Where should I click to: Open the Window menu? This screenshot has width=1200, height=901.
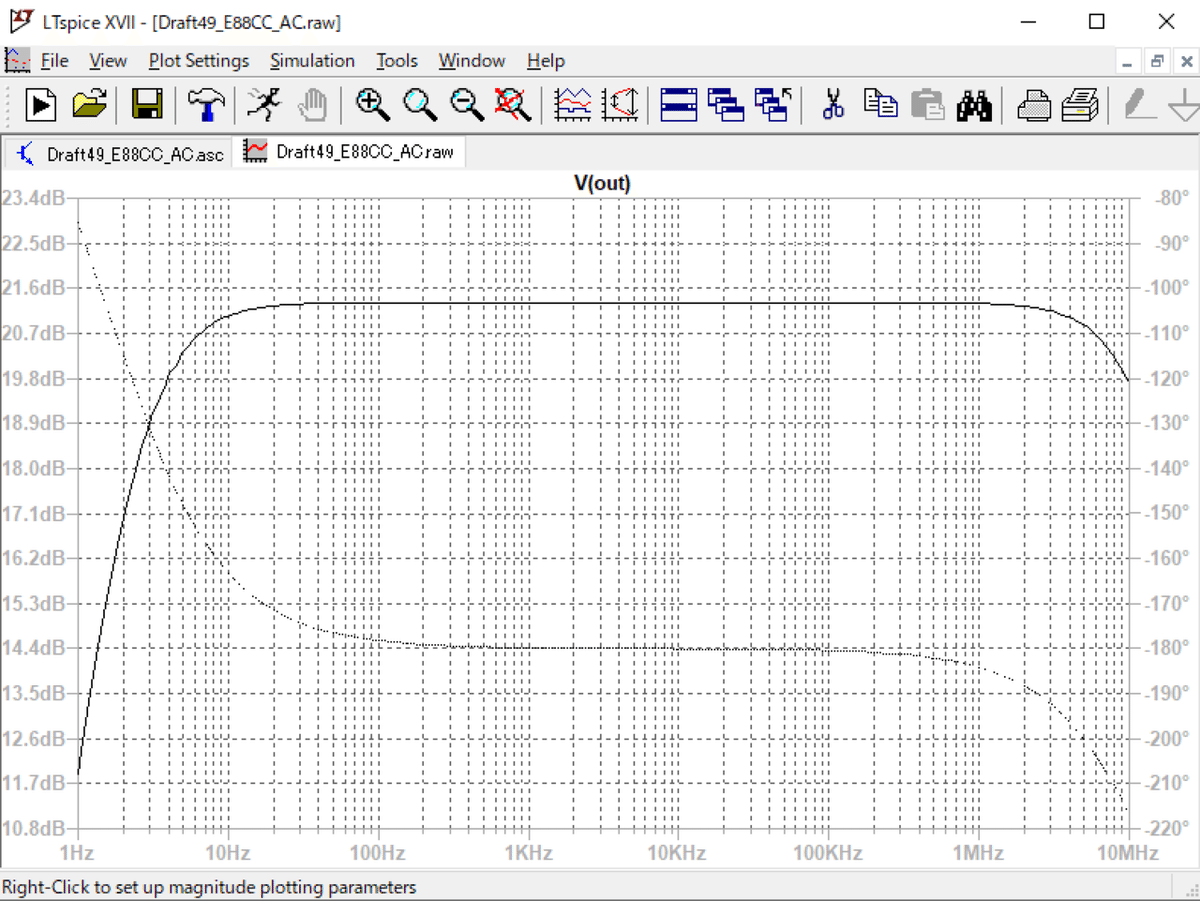472,61
